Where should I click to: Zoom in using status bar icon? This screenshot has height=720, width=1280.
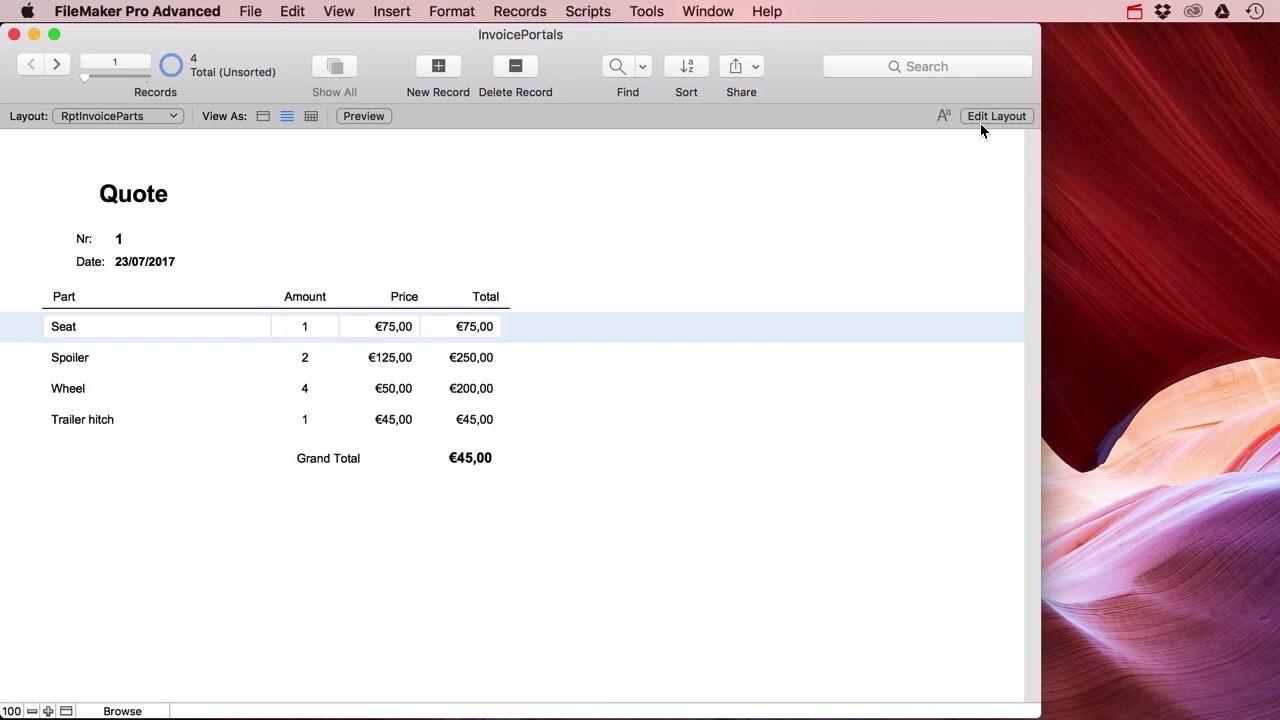pyautogui.click(x=48, y=711)
